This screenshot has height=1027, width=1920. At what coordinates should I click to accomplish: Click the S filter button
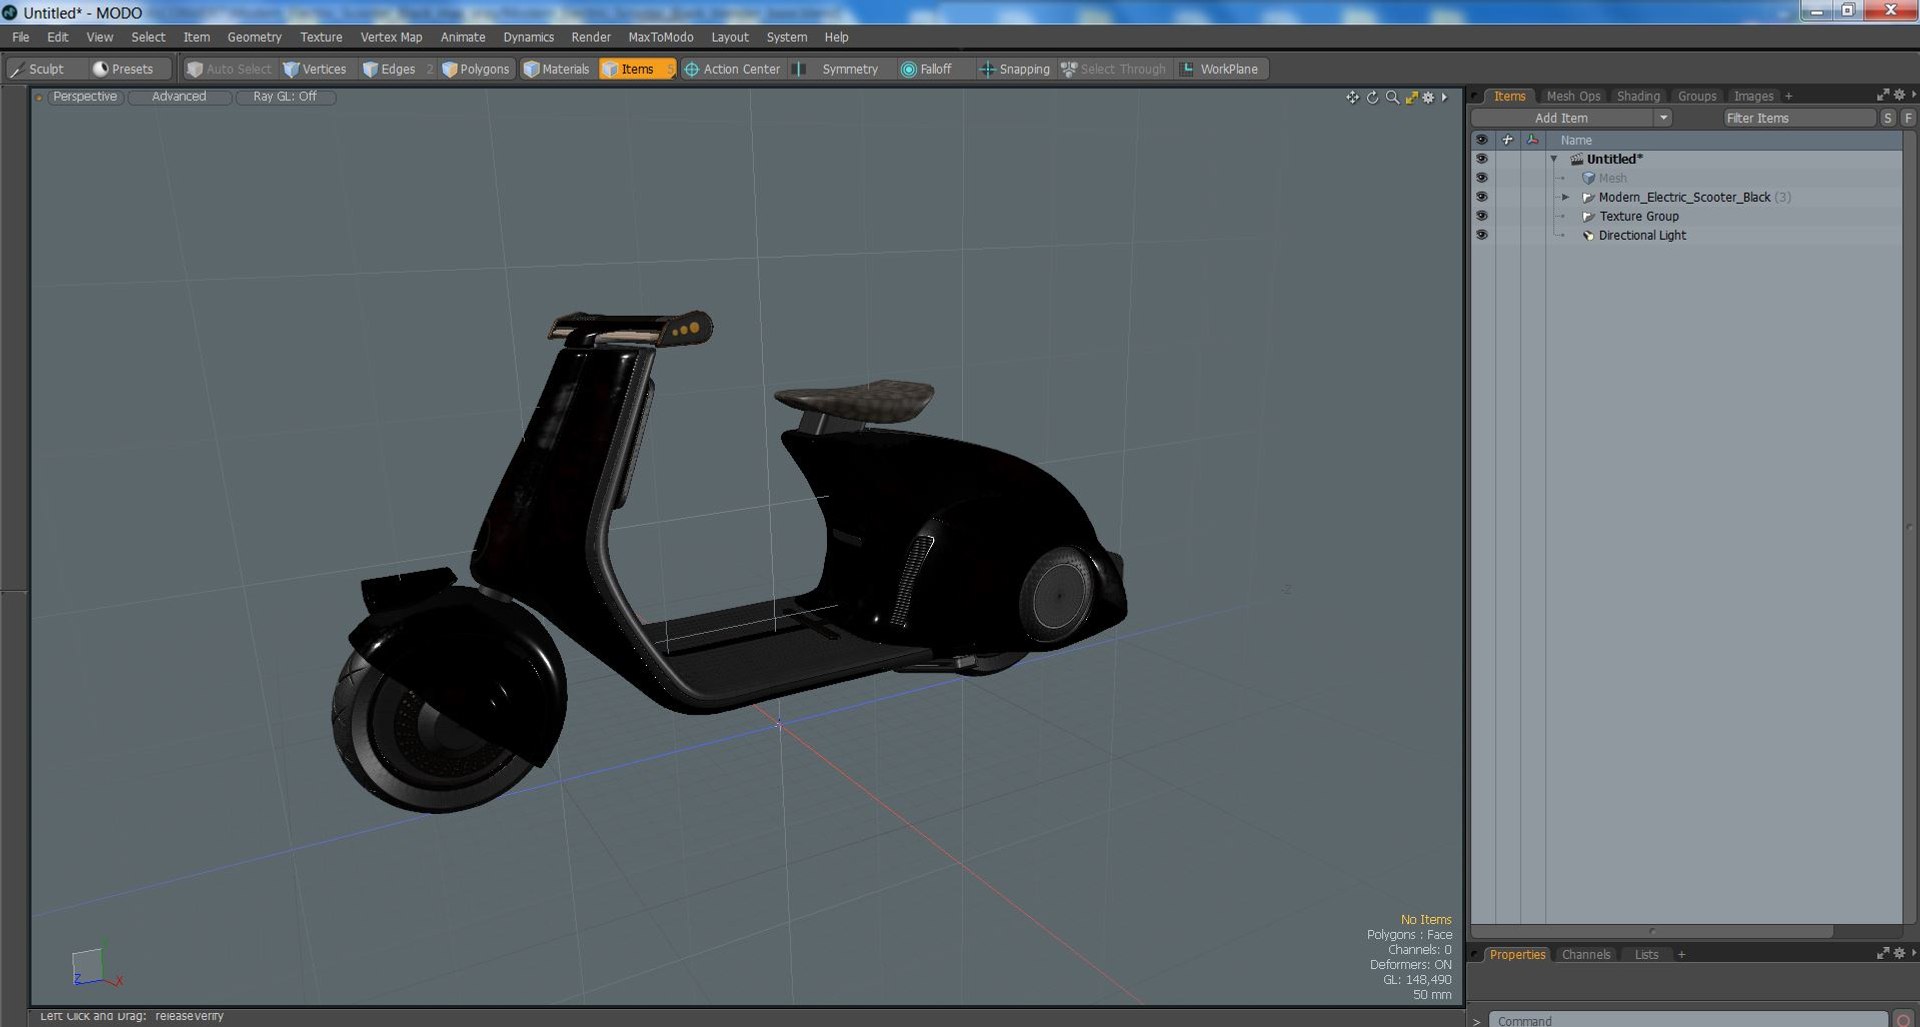[1888, 118]
